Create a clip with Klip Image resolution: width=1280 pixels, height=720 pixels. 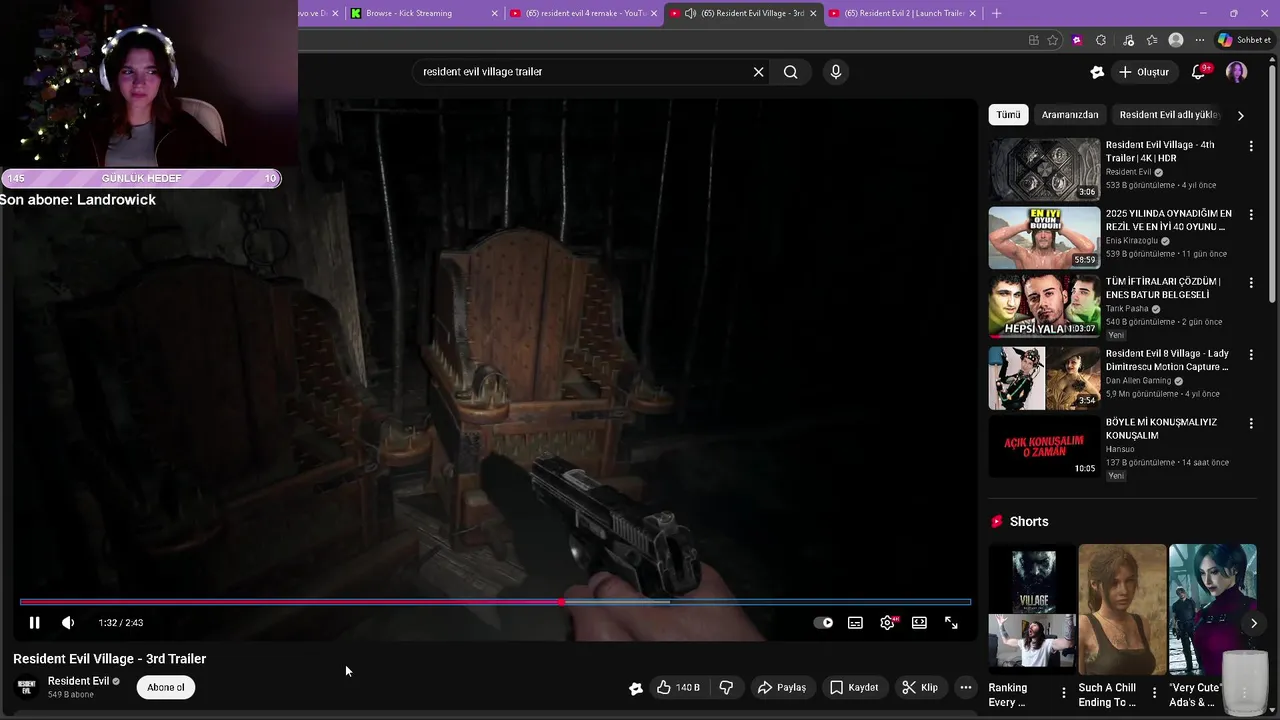pos(919,687)
